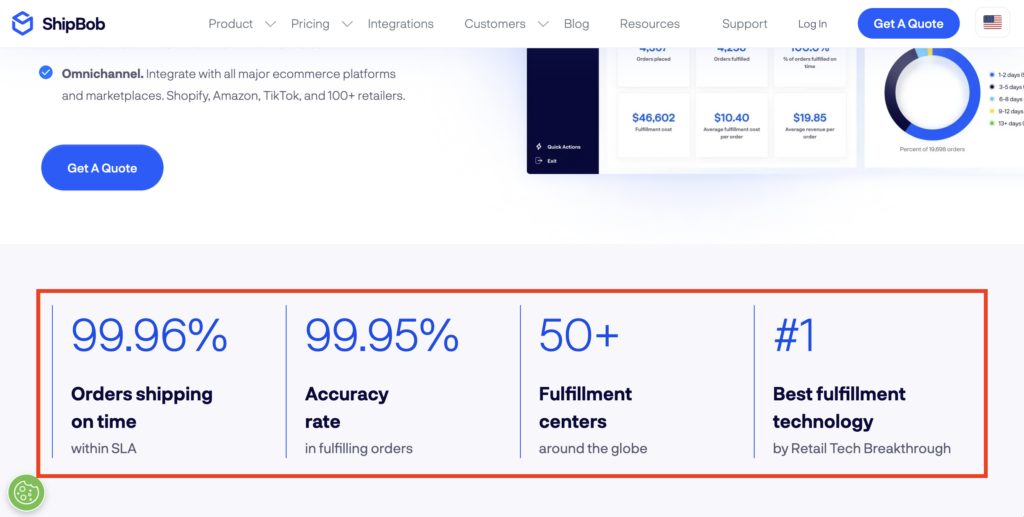Click the Omnichannel blue checkmark icon
The image size is (1024, 517).
pyautogui.click(x=46, y=73)
